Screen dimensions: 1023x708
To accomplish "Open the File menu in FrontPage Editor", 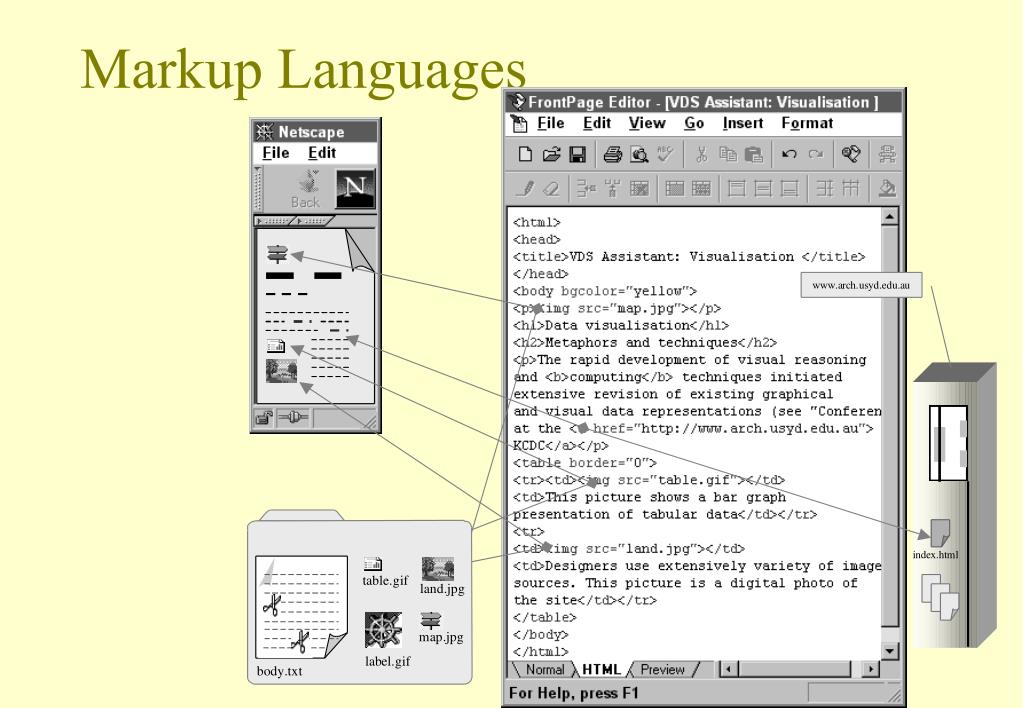I will [551, 123].
